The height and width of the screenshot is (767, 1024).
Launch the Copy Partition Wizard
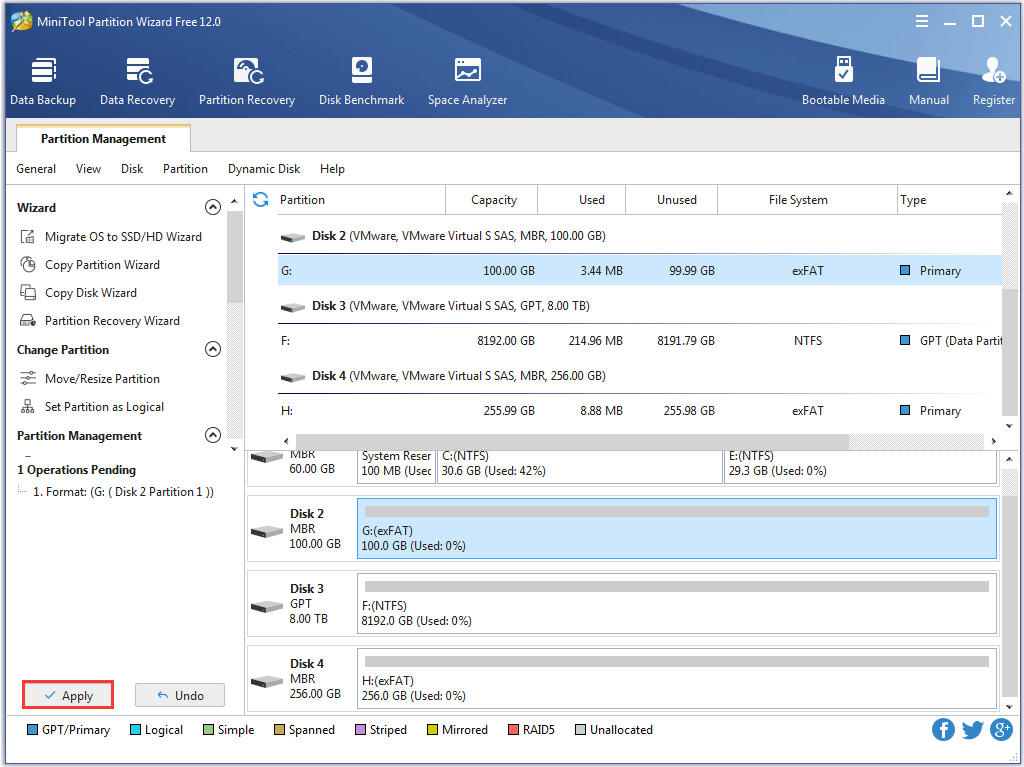point(90,265)
